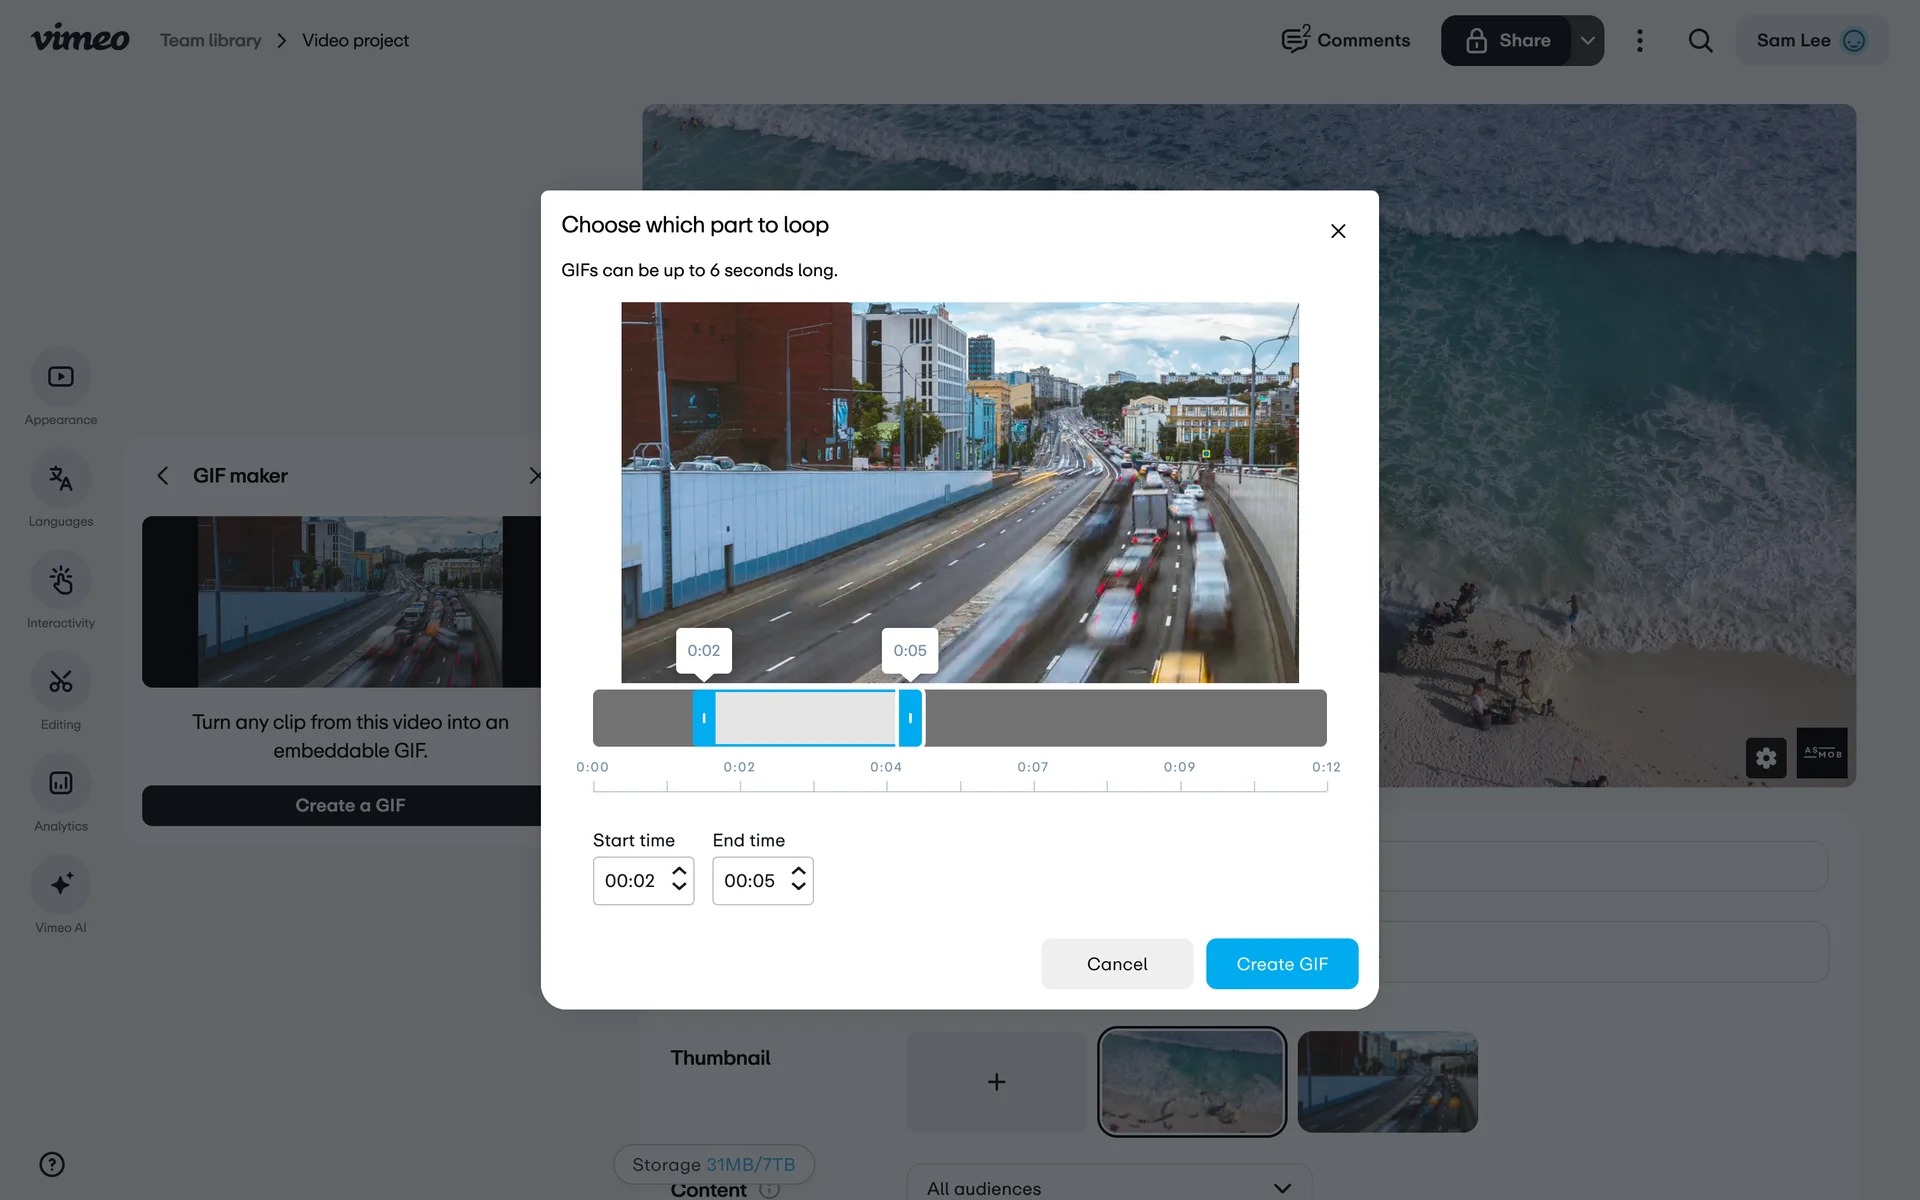The width and height of the screenshot is (1920, 1200).
Task: Click the End time input field
Action: (x=750, y=881)
